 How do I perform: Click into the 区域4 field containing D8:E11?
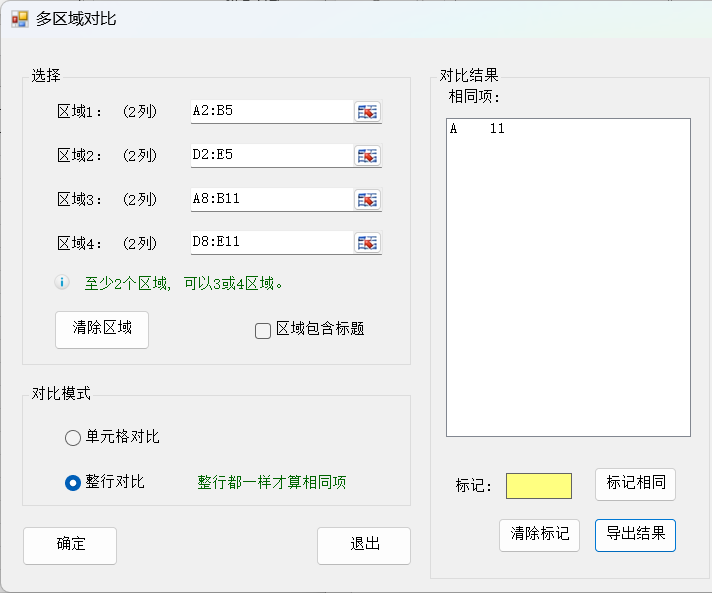tap(272, 242)
